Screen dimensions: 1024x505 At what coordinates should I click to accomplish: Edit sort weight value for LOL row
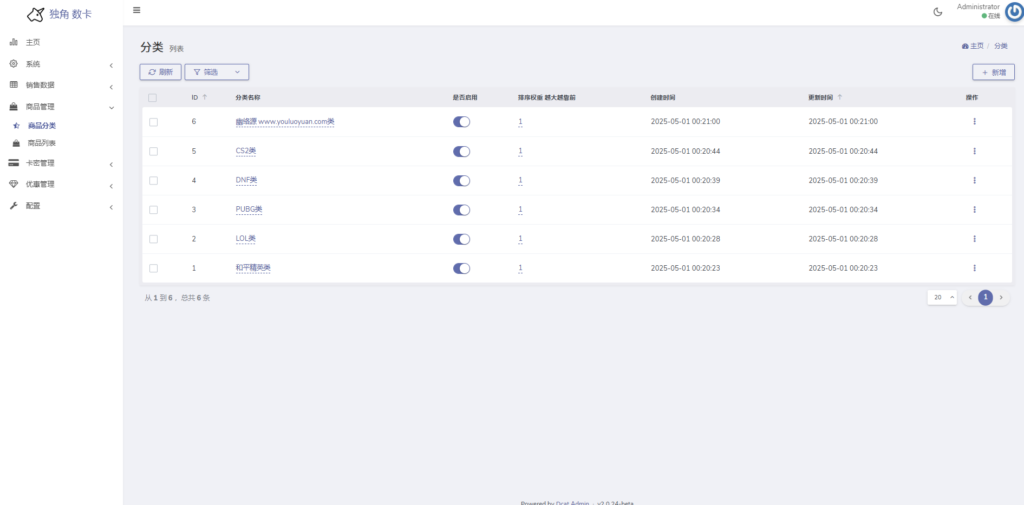520,239
